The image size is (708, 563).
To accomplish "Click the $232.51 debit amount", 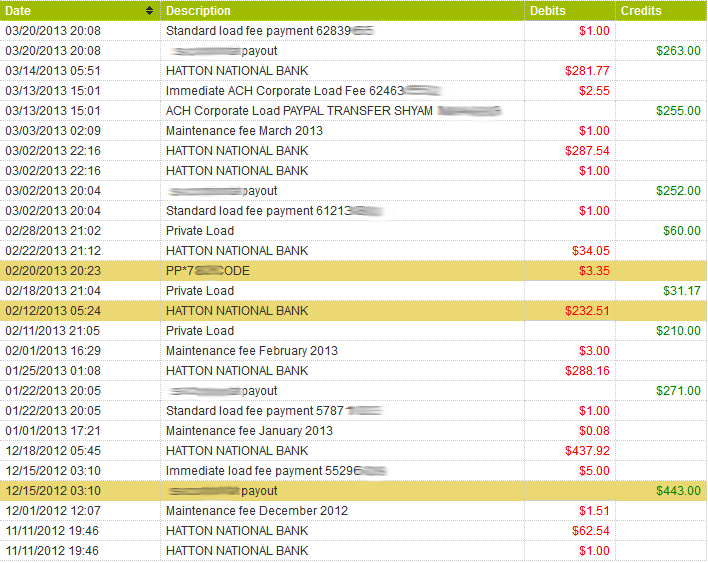I will pos(587,311).
